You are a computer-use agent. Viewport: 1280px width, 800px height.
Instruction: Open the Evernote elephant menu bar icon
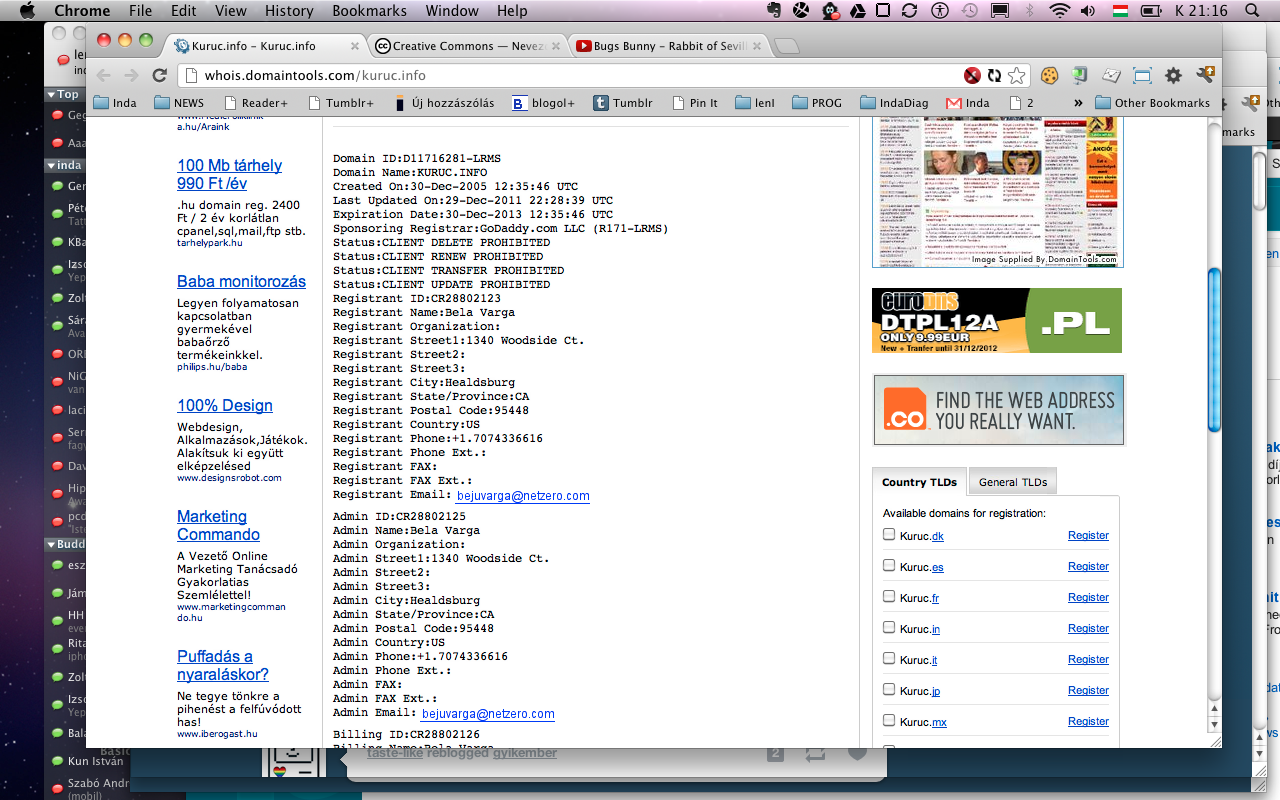775,11
